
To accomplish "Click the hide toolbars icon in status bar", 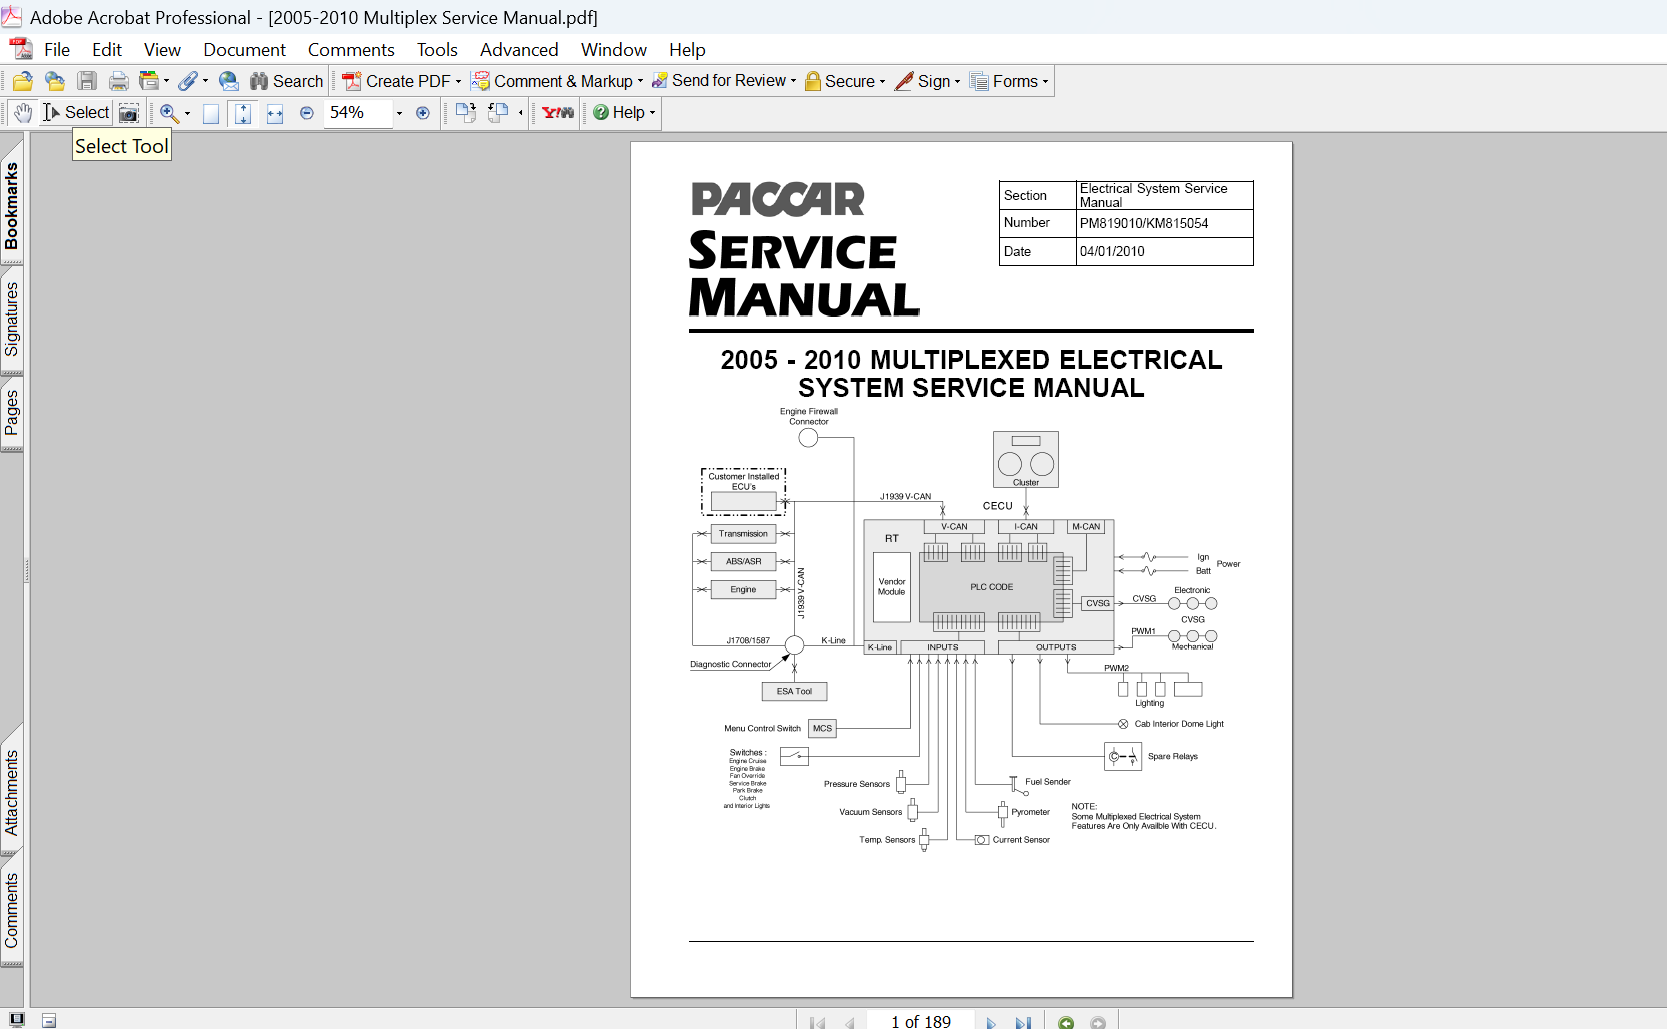I will tap(49, 1021).
